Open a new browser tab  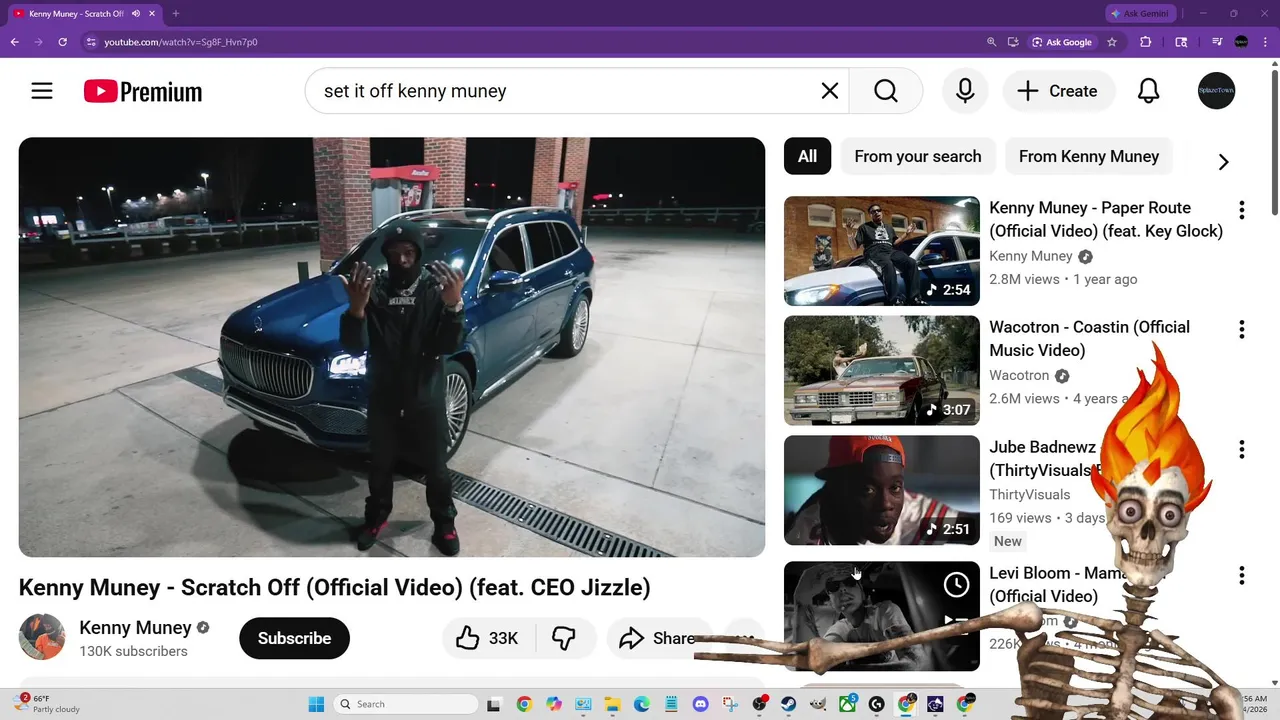(x=176, y=13)
